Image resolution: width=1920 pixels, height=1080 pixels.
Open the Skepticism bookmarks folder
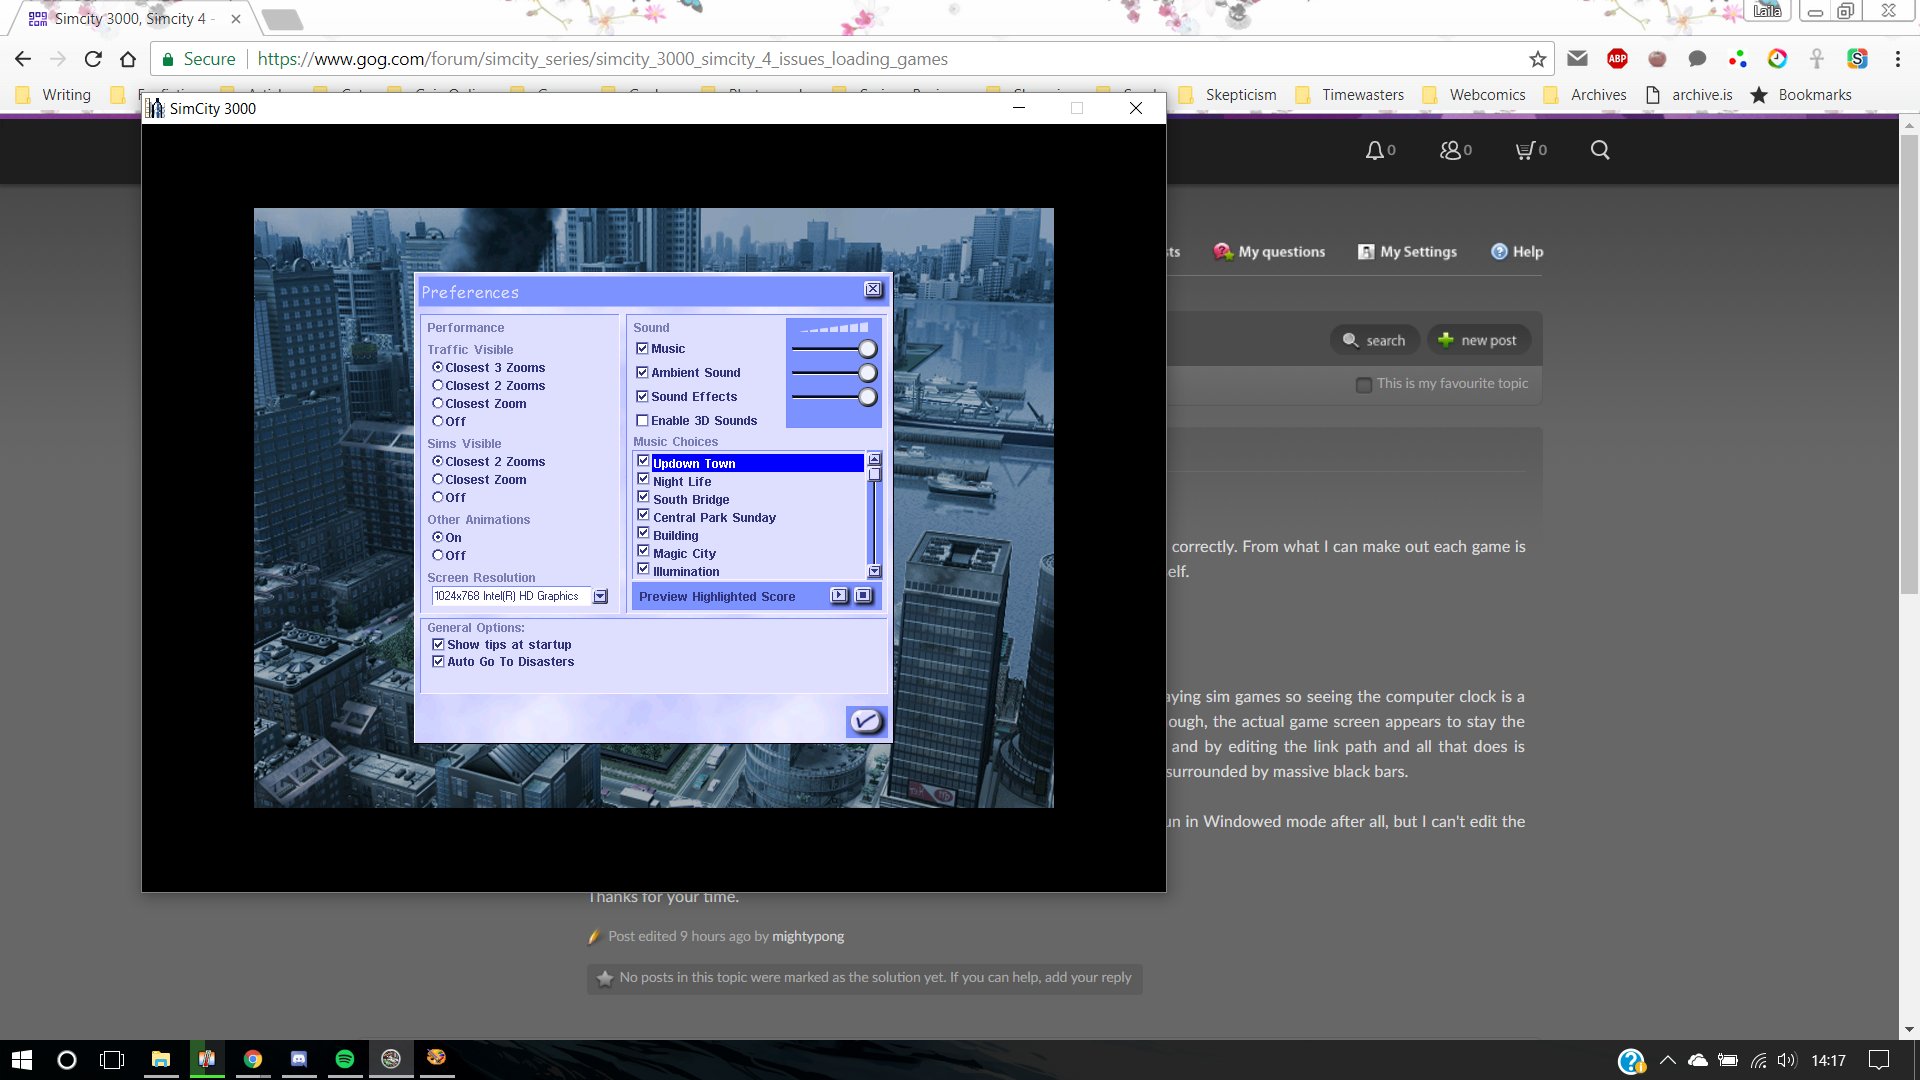coord(1228,95)
